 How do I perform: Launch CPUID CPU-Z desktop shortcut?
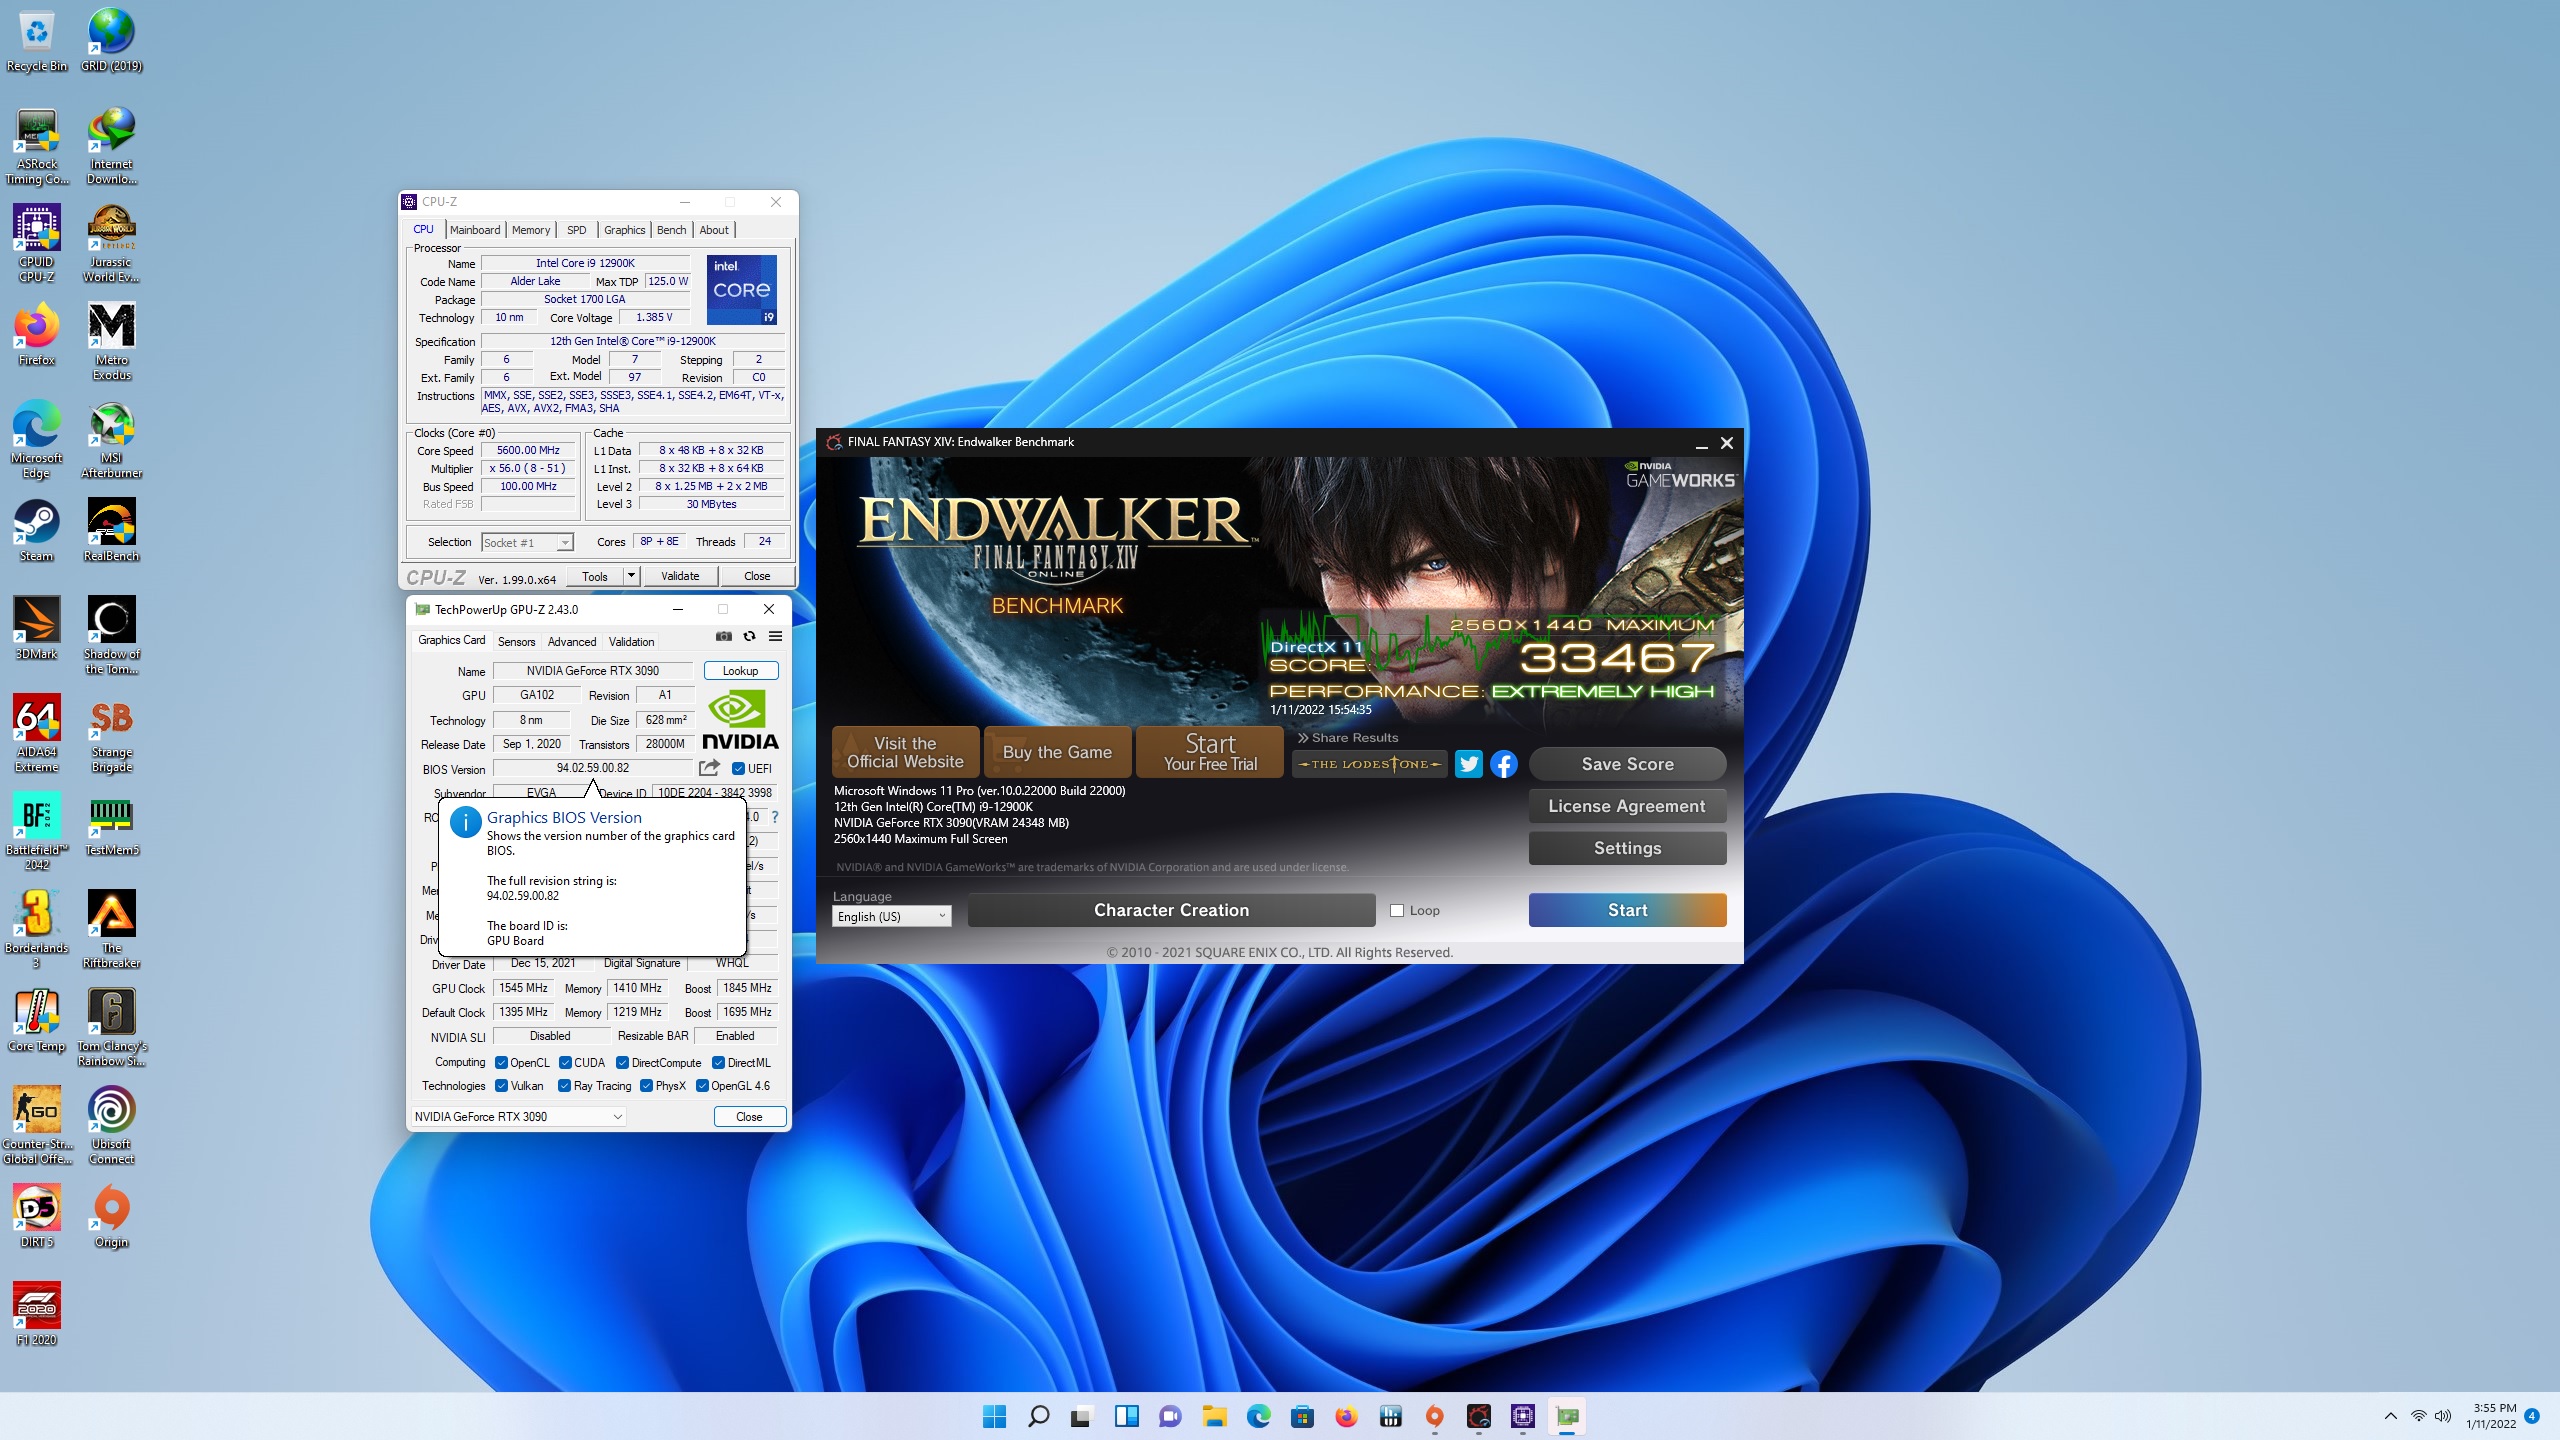click(x=37, y=244)
